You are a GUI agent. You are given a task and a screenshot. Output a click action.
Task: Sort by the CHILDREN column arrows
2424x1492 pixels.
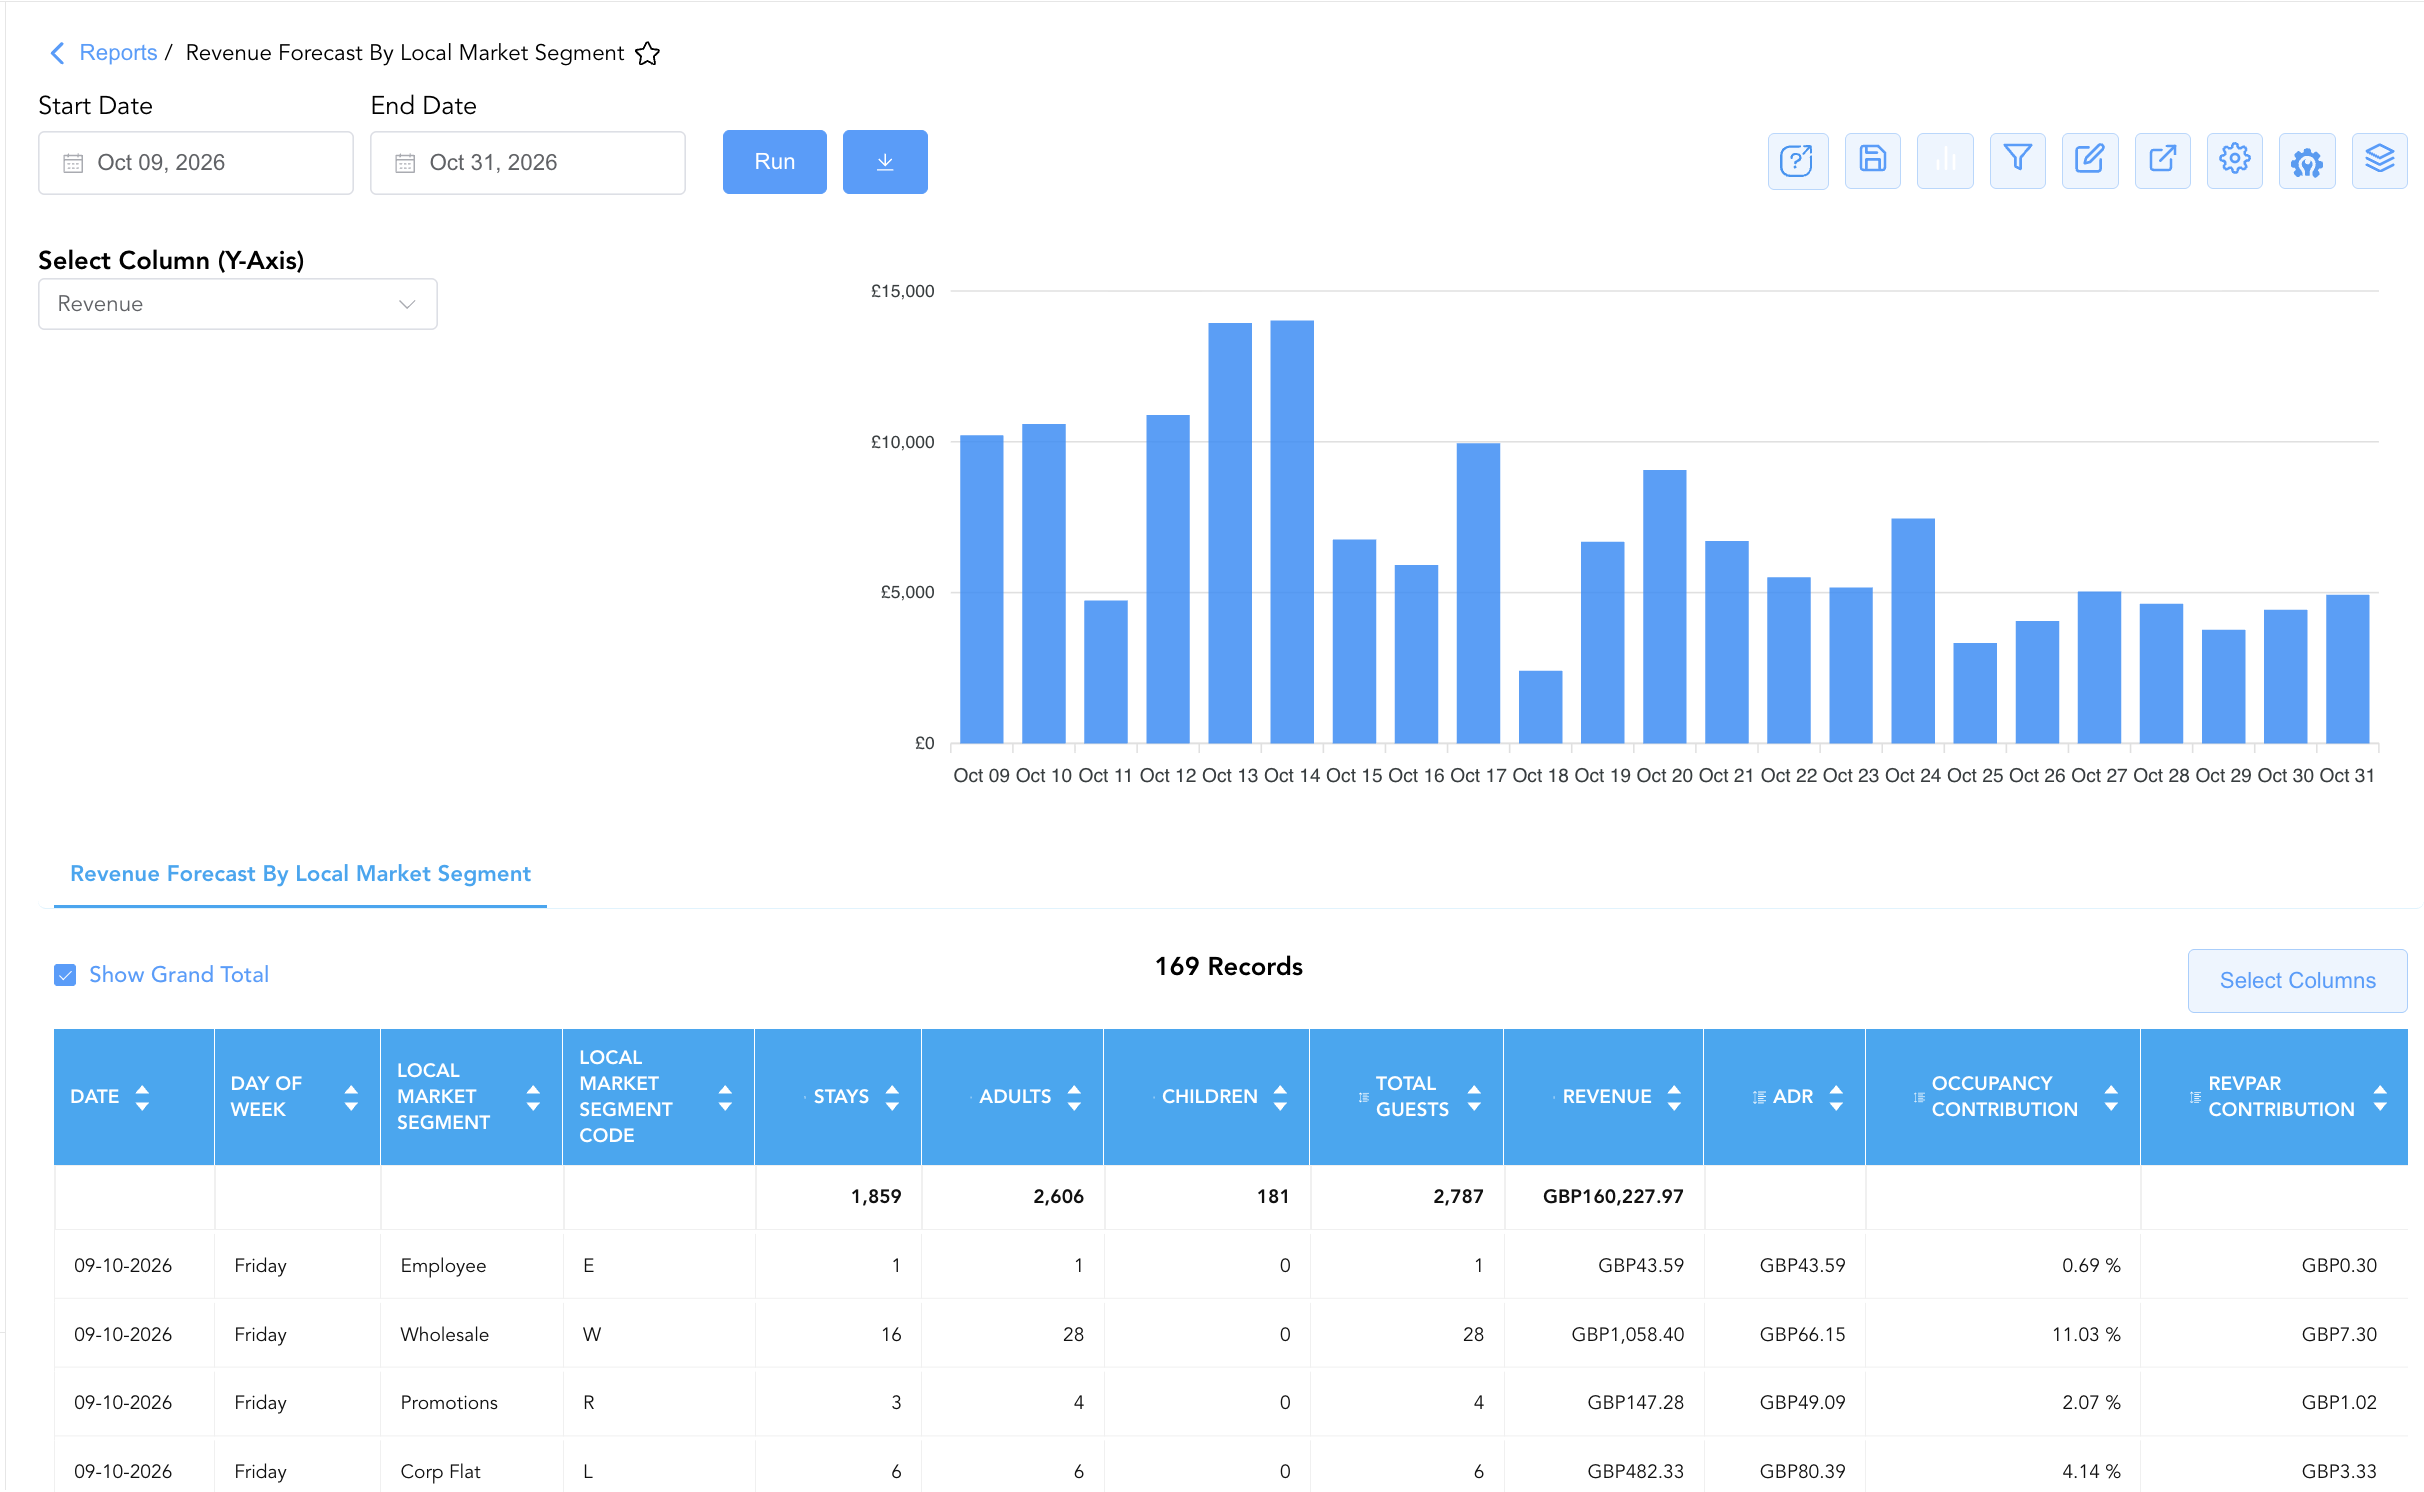click(1280, 1097)
